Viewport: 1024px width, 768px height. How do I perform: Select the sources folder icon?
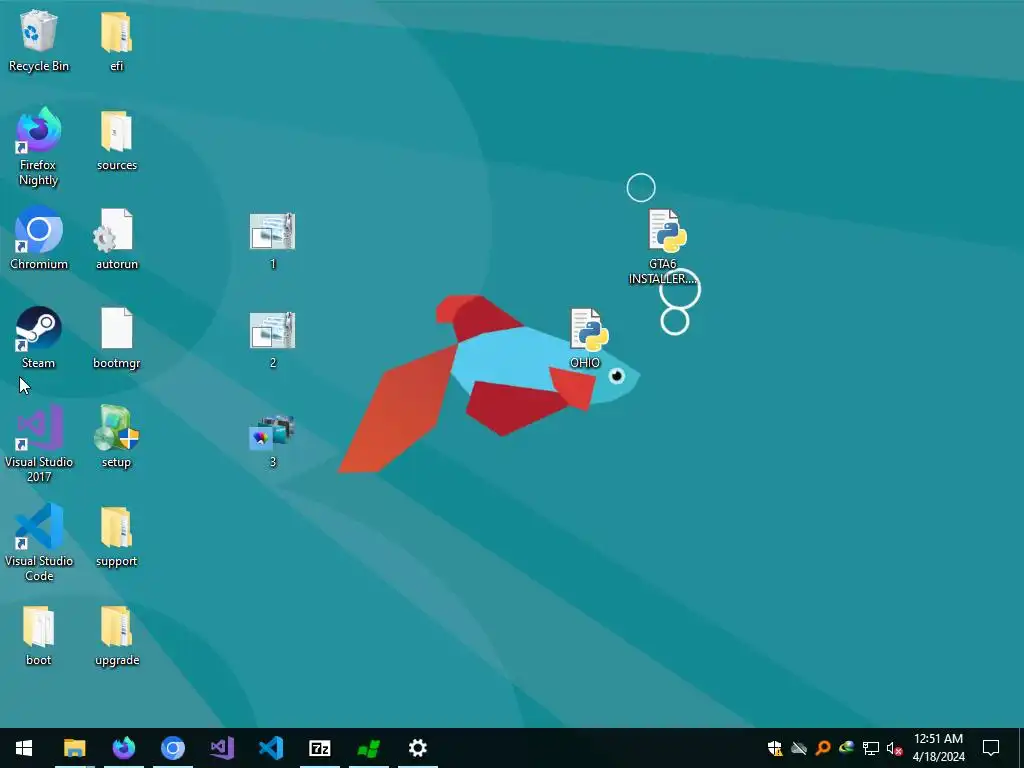[x=116, y=140]
